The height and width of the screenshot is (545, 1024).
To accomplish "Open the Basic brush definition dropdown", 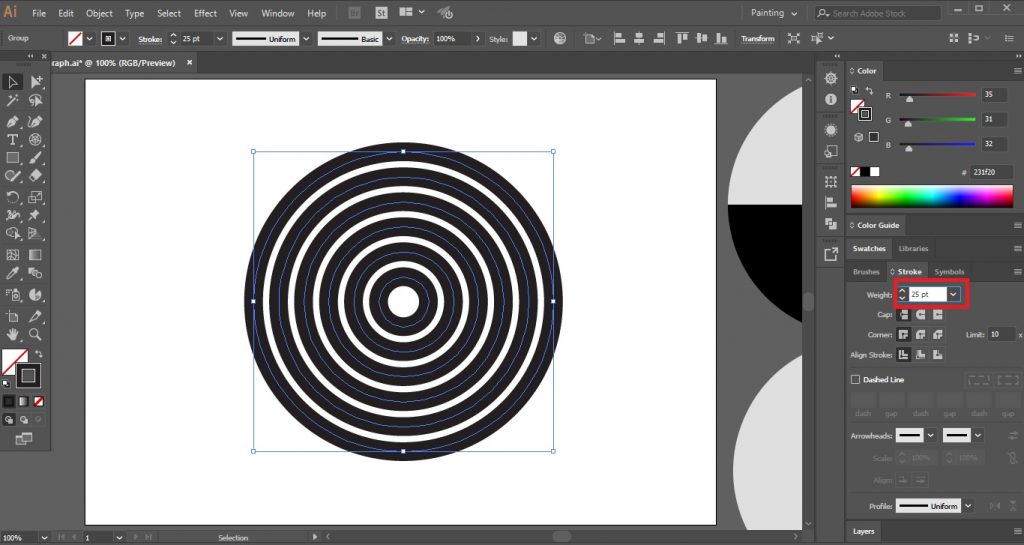I will coord(389,39).
